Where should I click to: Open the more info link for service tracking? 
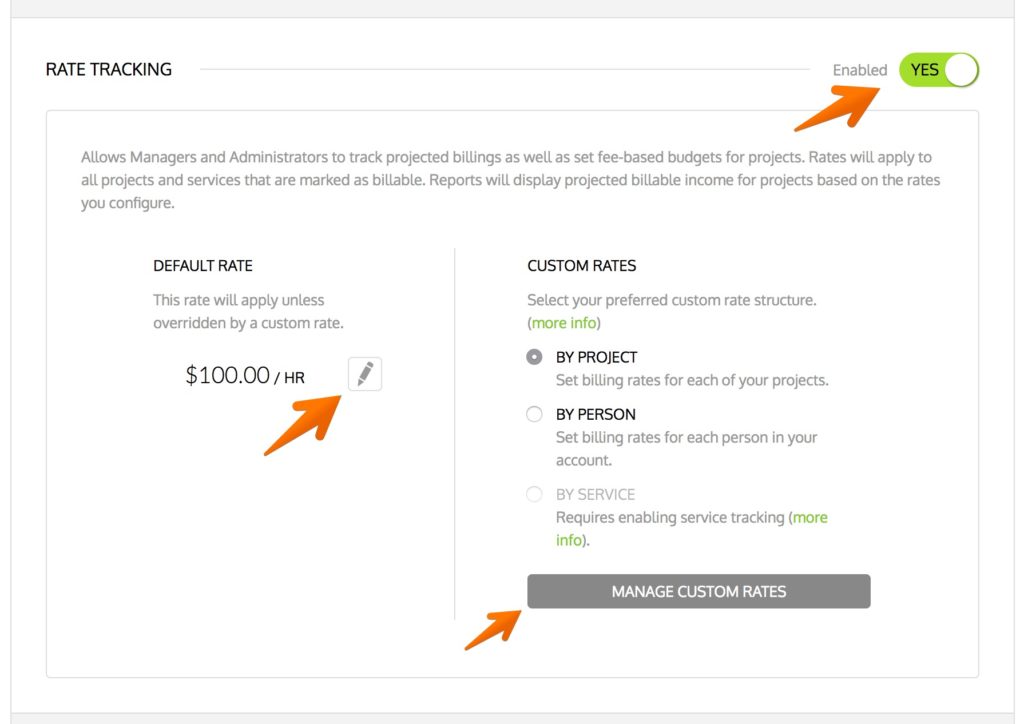click(810, 517)
